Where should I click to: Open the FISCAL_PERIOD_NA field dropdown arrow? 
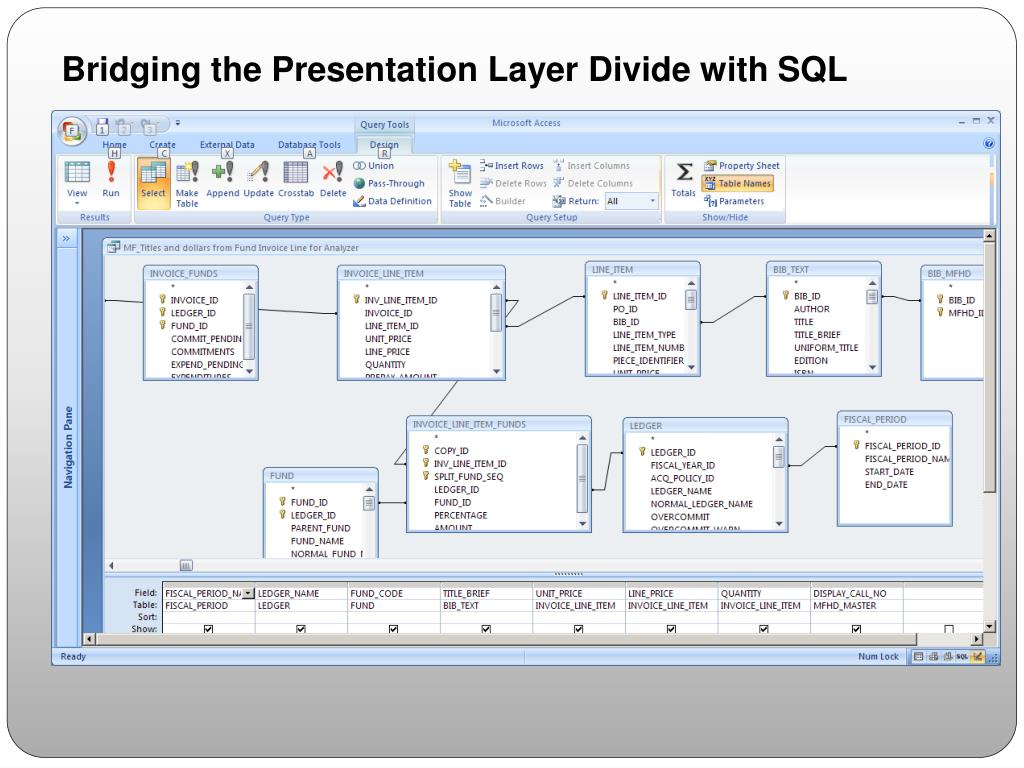tap(248, 594)
